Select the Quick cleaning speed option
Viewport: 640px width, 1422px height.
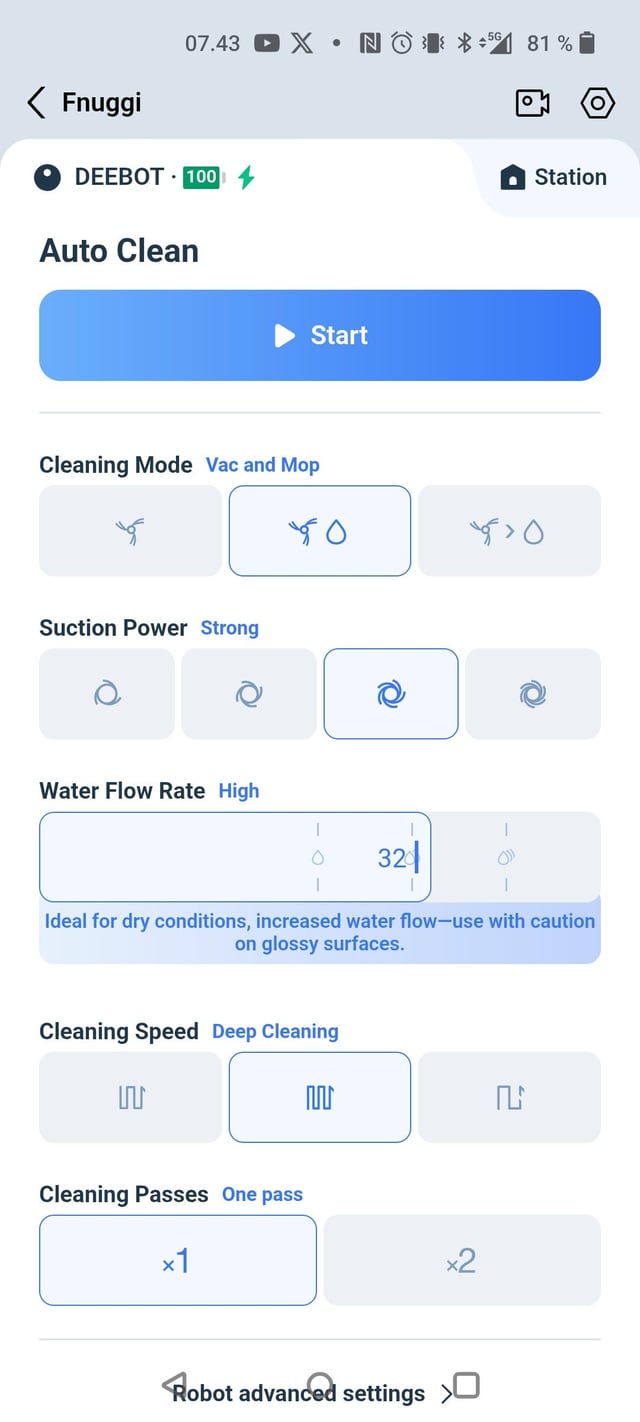(x=130, y=1097)
